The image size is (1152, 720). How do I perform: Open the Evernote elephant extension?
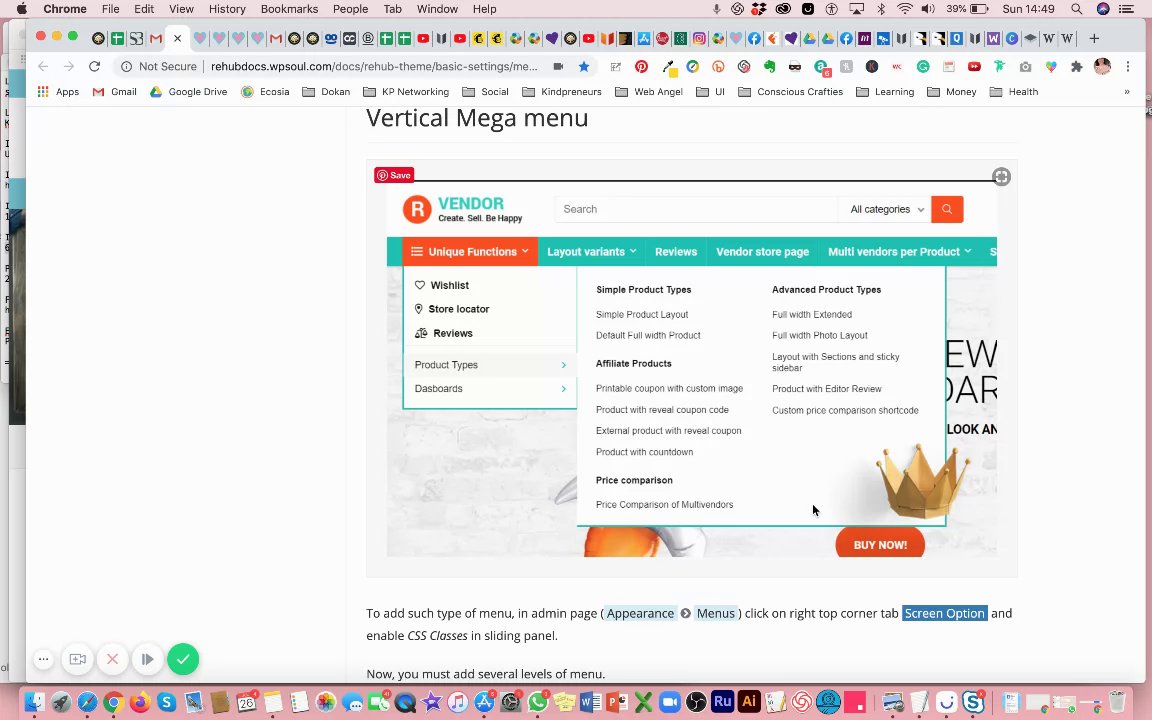click(769, 67)
